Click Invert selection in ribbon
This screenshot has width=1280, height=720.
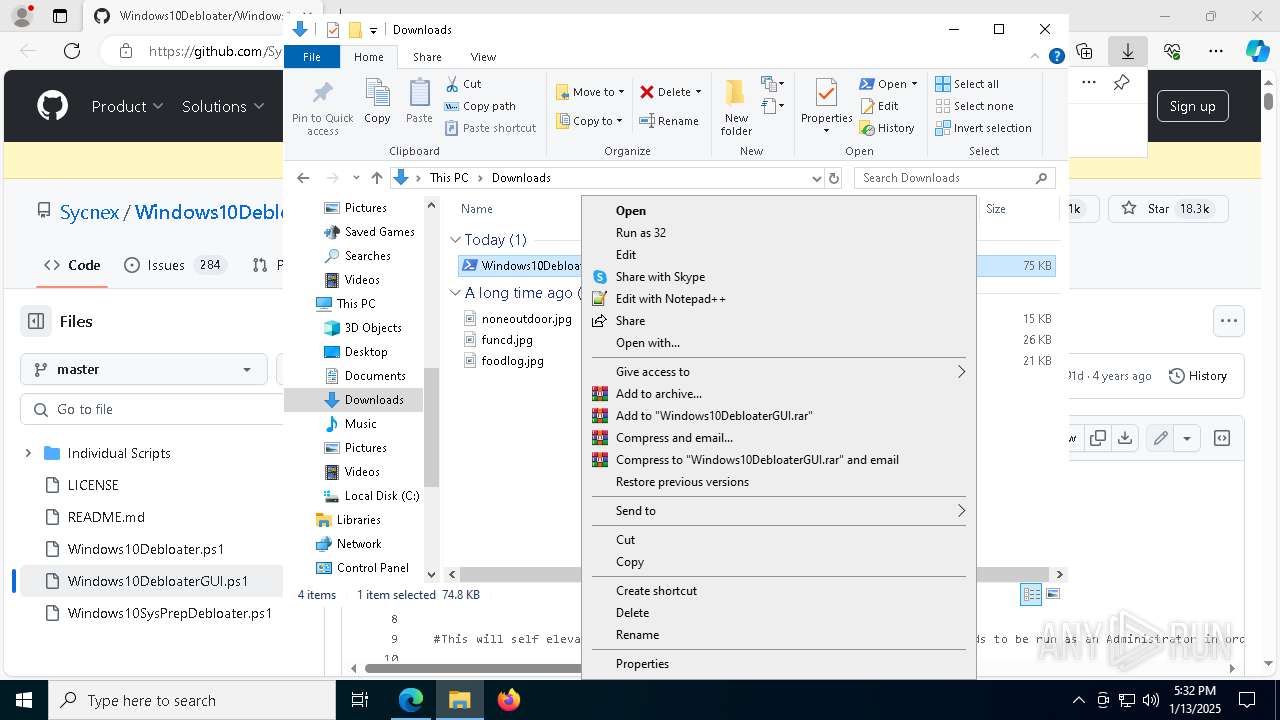[x=983, y=128]
